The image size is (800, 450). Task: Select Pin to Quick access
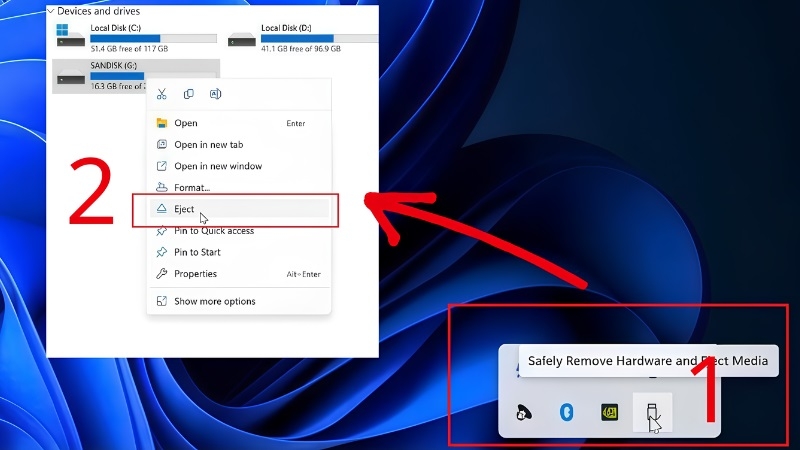pyautogui.click(x=239, y=231)
